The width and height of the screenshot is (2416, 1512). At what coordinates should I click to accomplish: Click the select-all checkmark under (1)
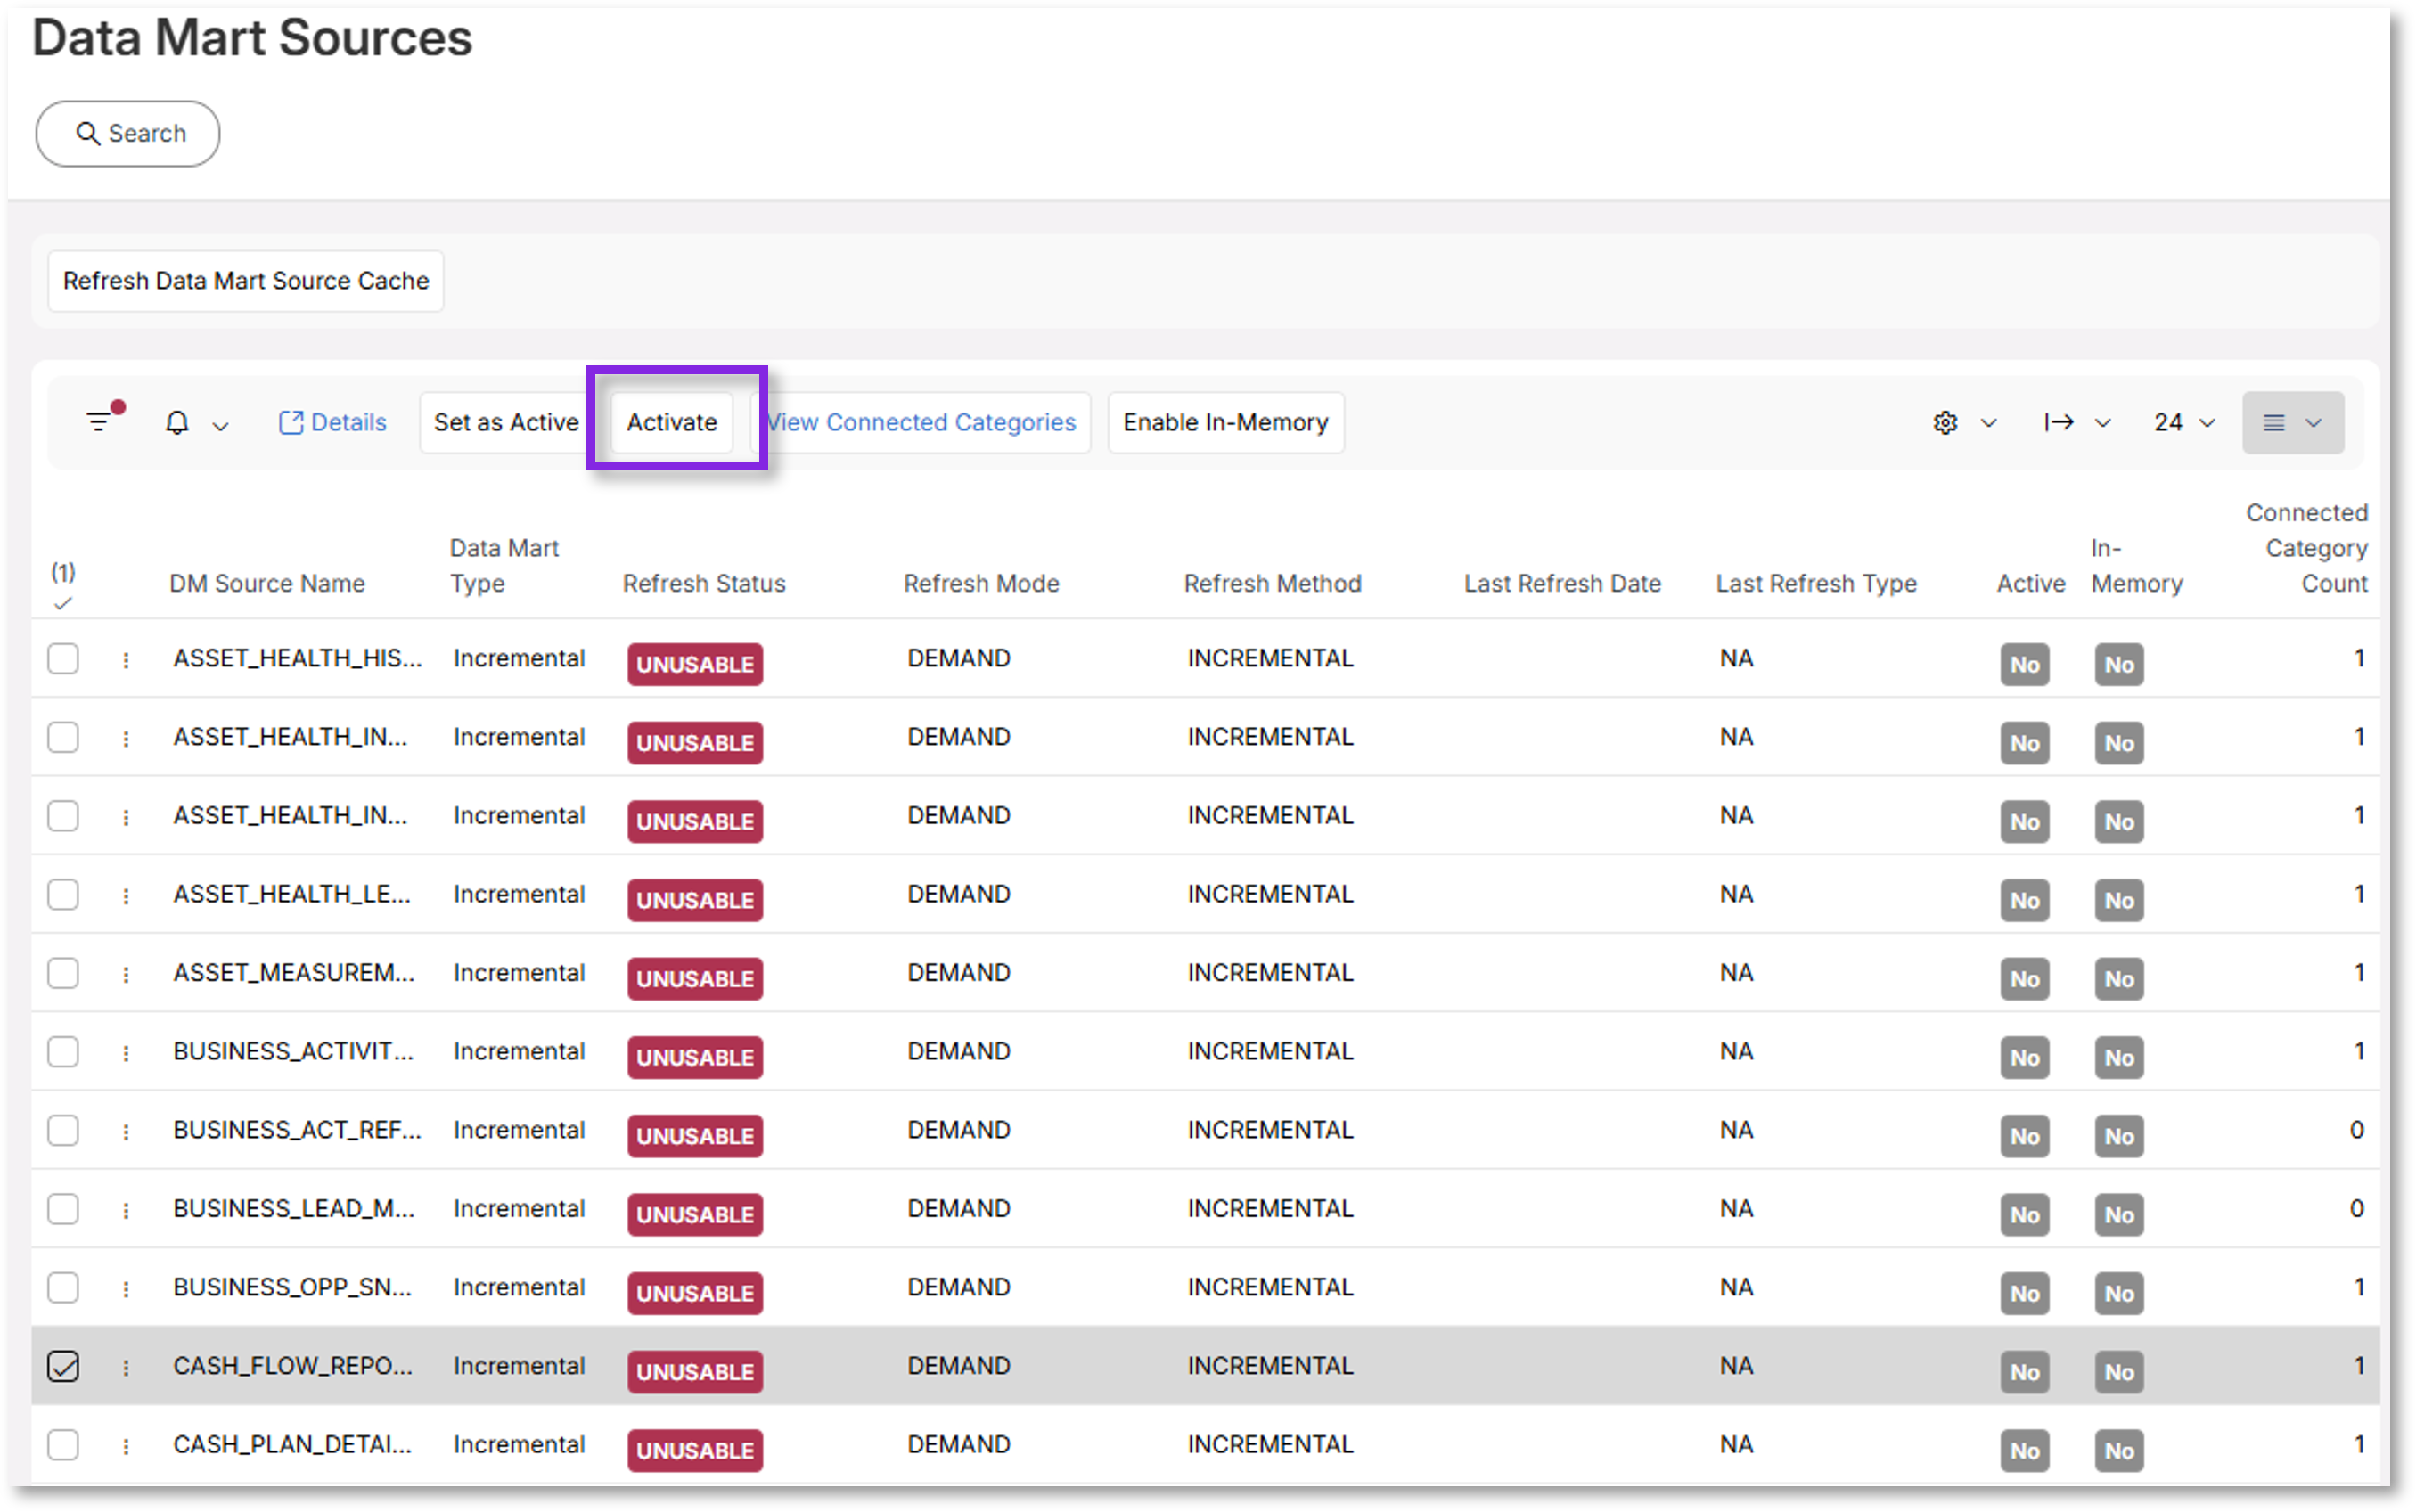coord(63,603)
